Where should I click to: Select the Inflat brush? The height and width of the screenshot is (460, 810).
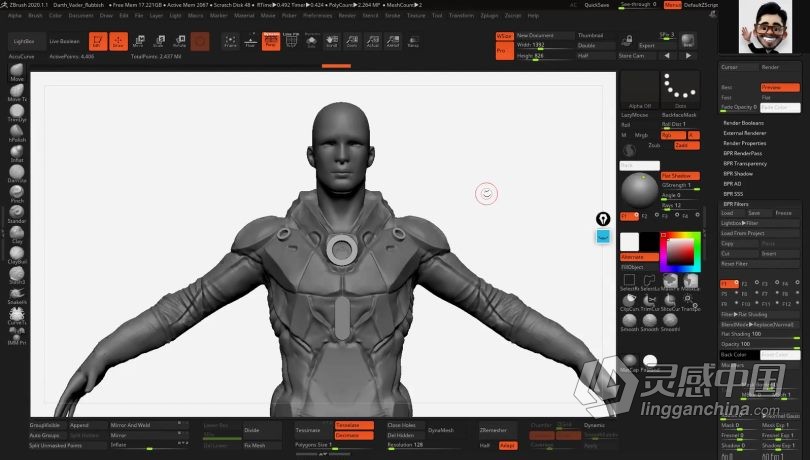(17, 153)
